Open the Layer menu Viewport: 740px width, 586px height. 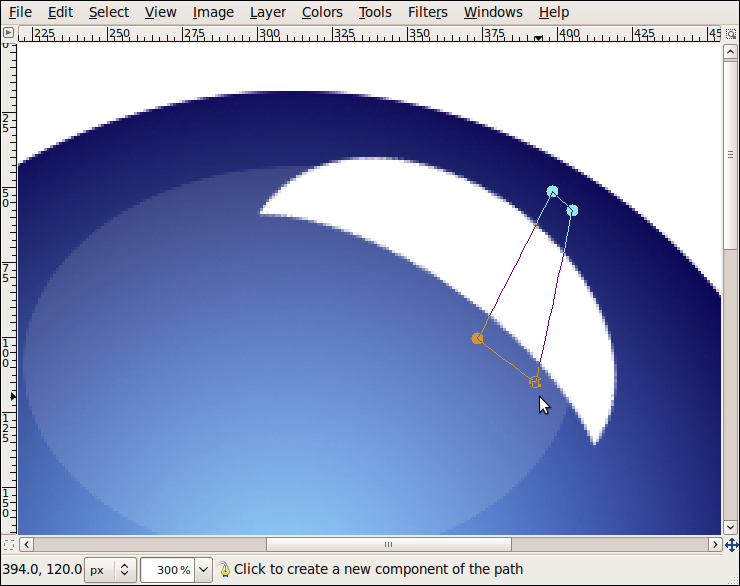268,12
